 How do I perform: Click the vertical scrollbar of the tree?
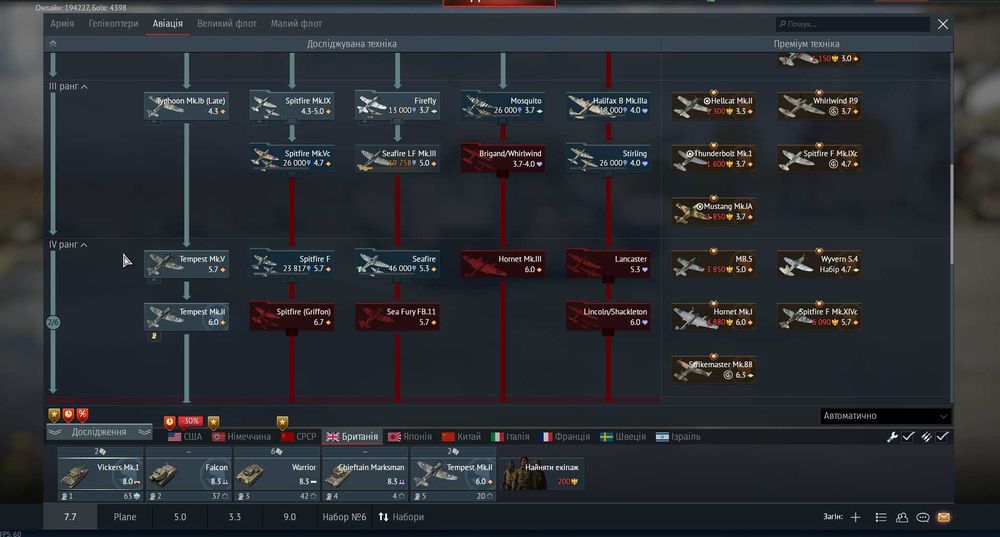click(x=952, y=214)
